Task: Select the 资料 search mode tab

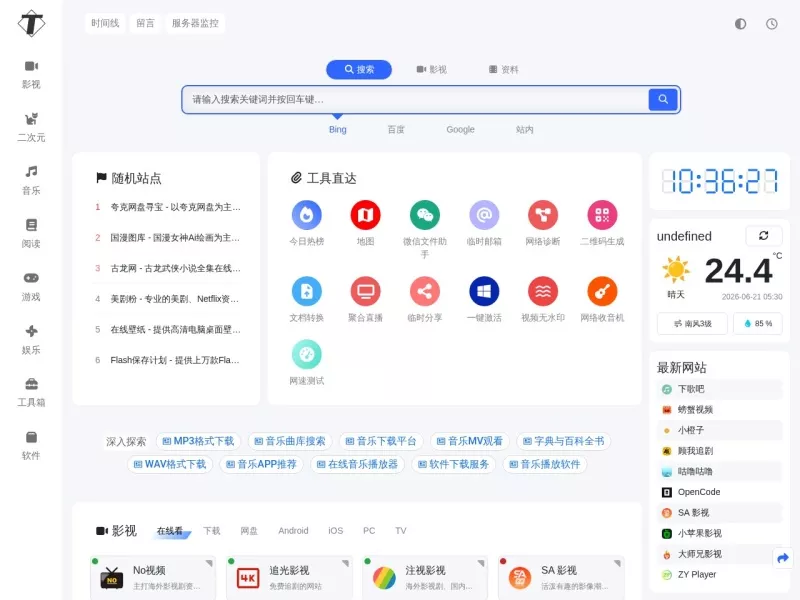Action: click(x=504, y=69)
